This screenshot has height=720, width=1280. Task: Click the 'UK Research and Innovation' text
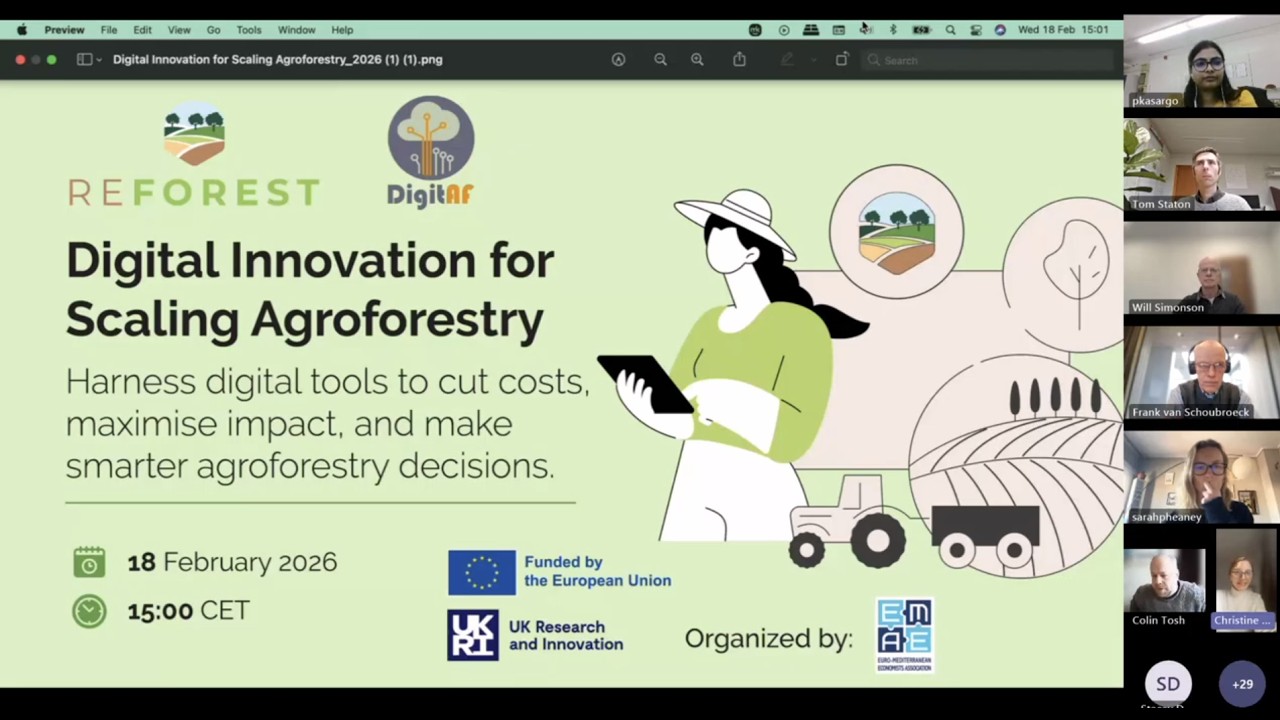pos(565,636)
